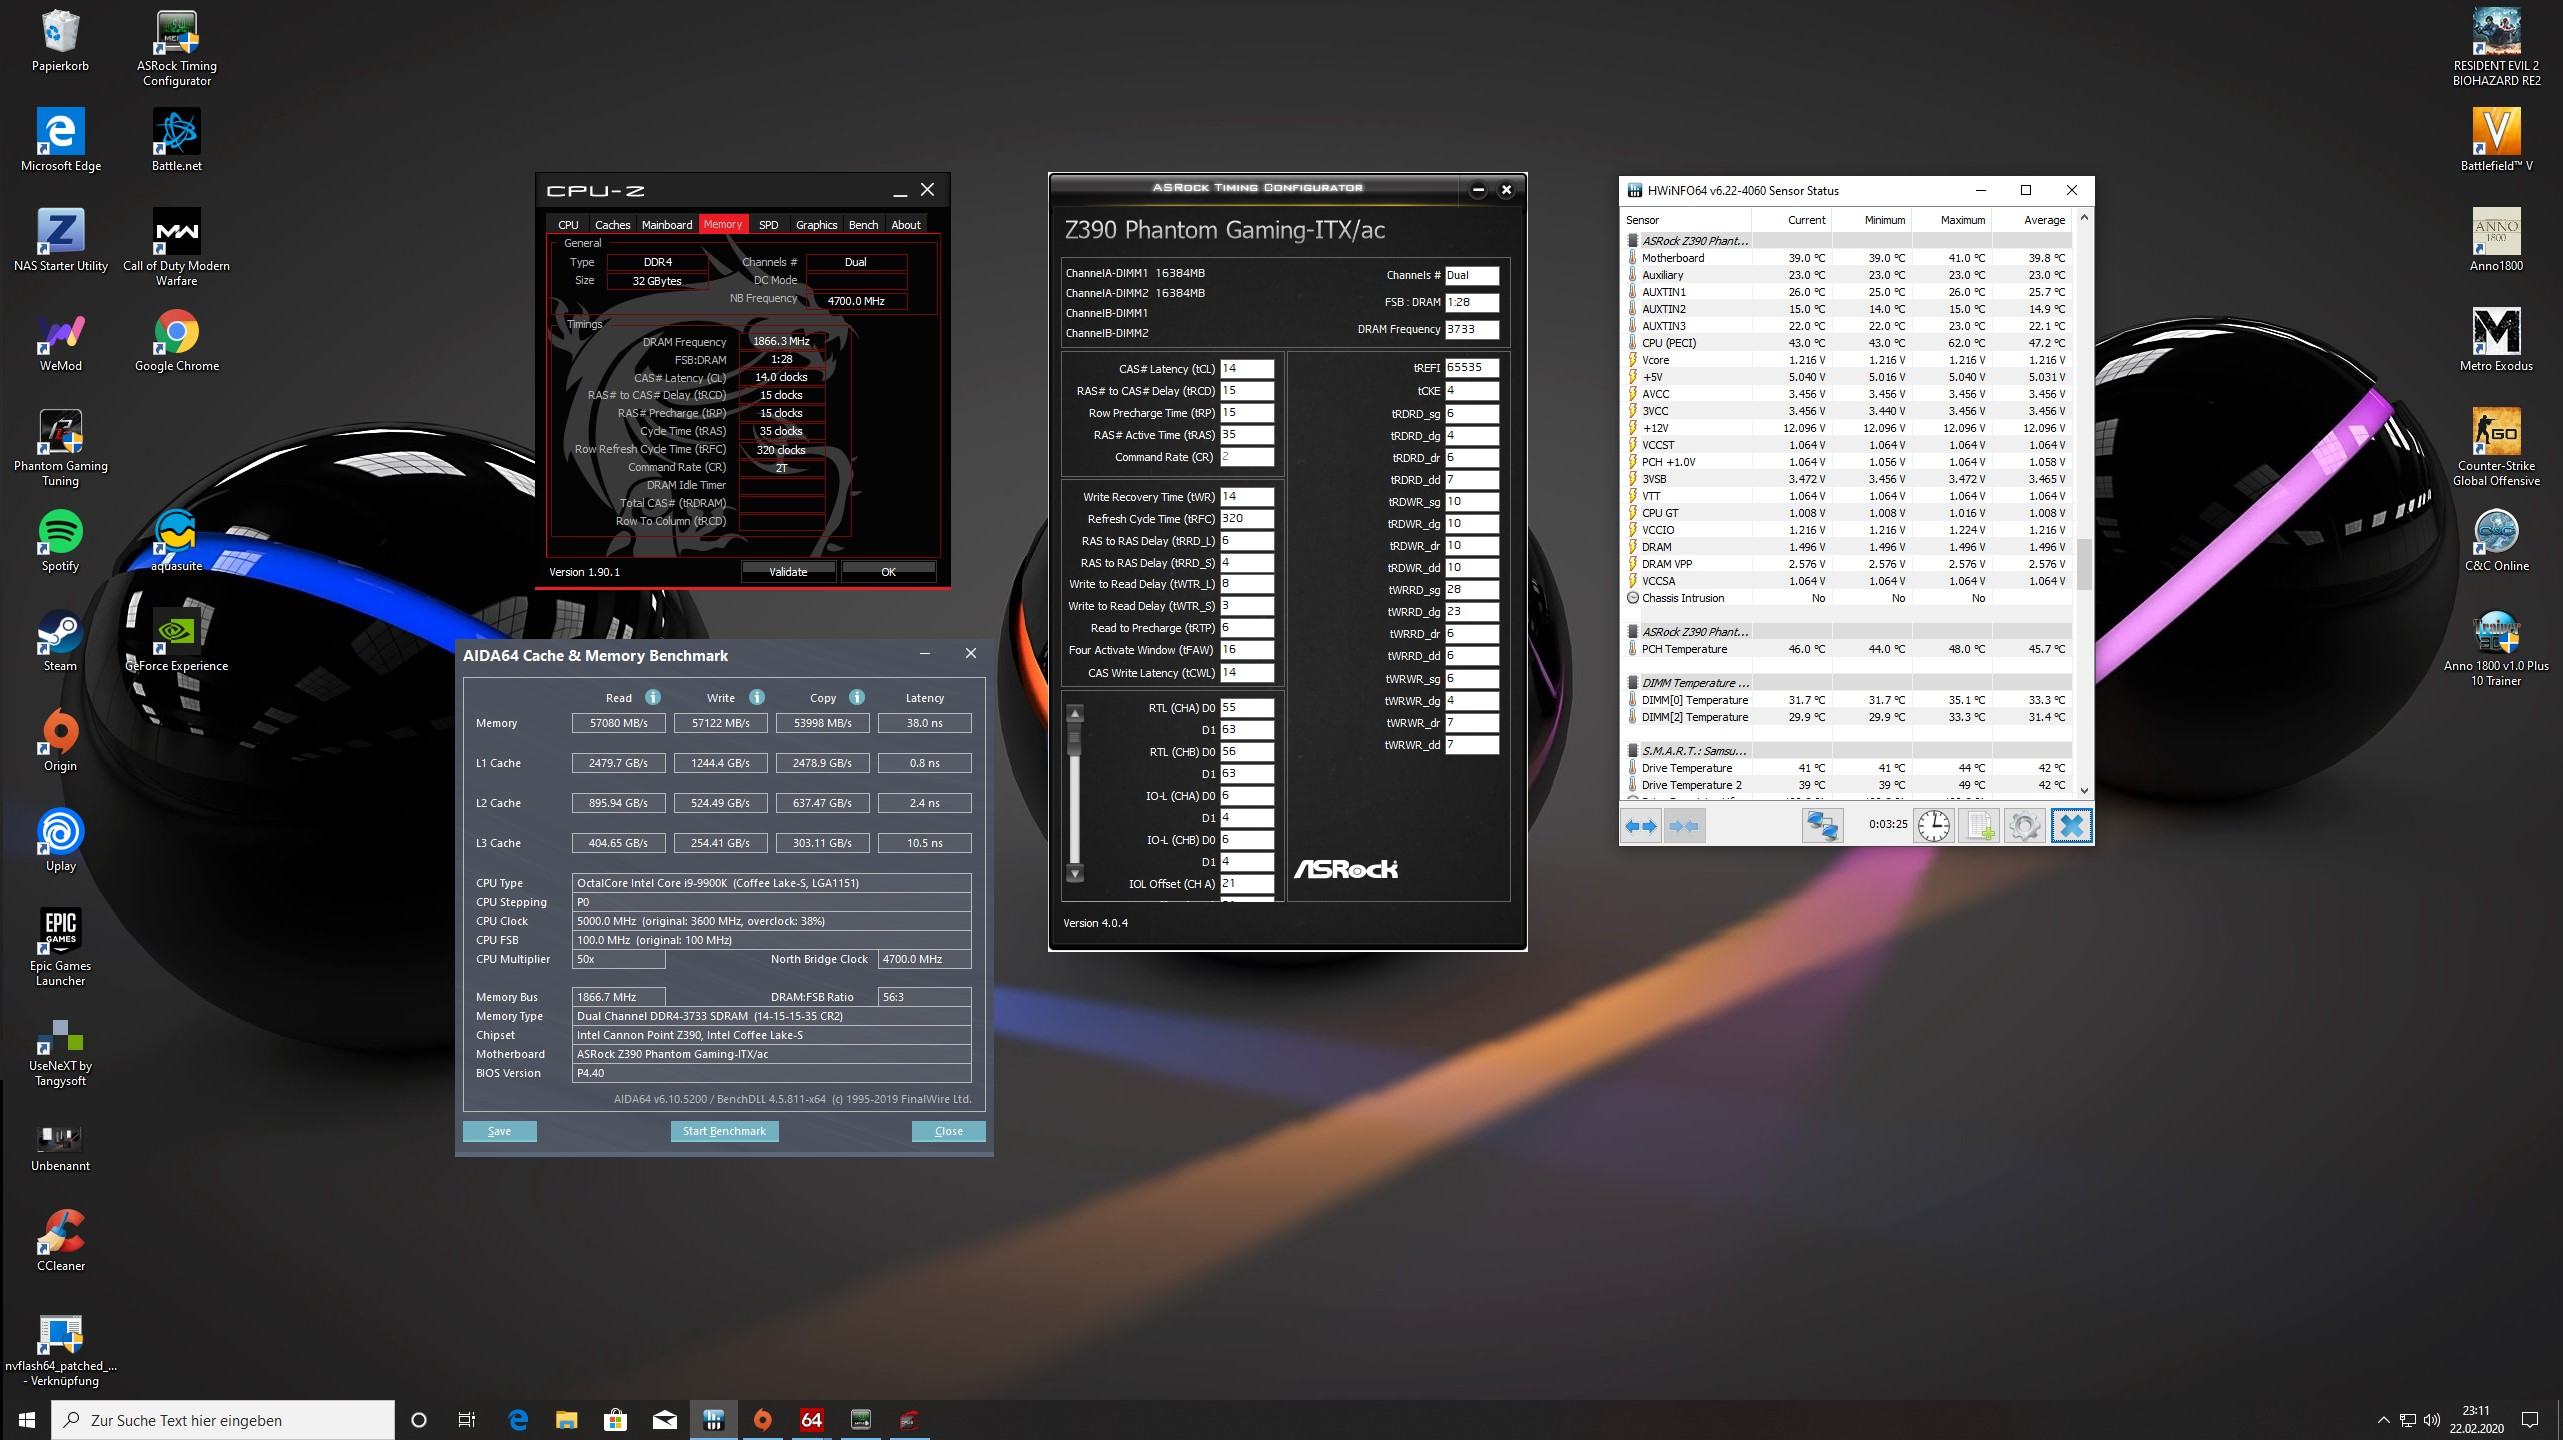The image size is (2563, 1440).
Task: Click the Refresh Cycle Time (tRFC) field
Action: tap(1246, 519)
